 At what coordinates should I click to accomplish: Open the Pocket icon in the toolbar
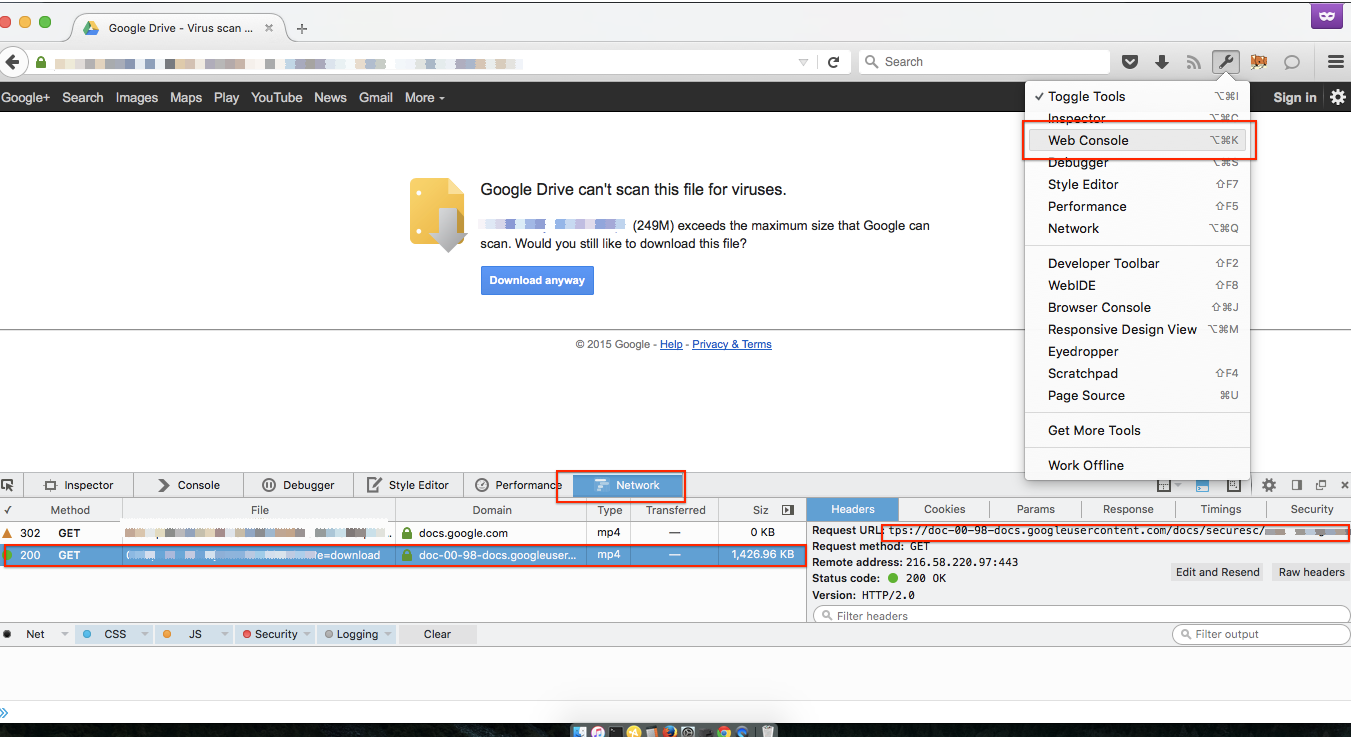pyautogui.click(x=1130, y=62)
